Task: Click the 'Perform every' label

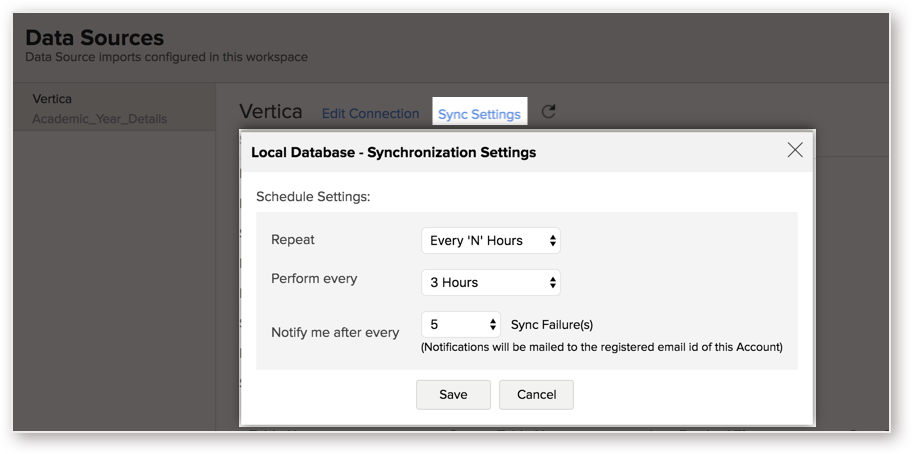Action: tap(314, 278)
